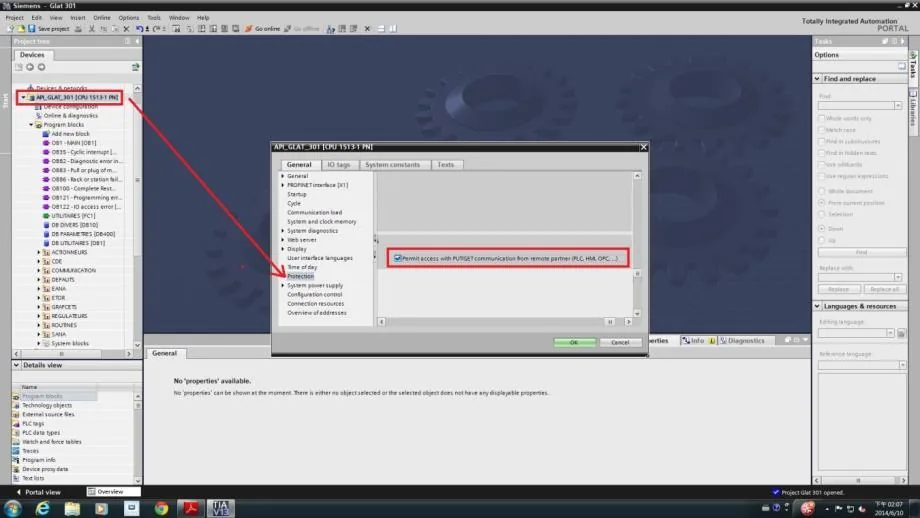Toggle Match case checkbox
This screenshot has height=518, width=920.
tap(821, 130)
